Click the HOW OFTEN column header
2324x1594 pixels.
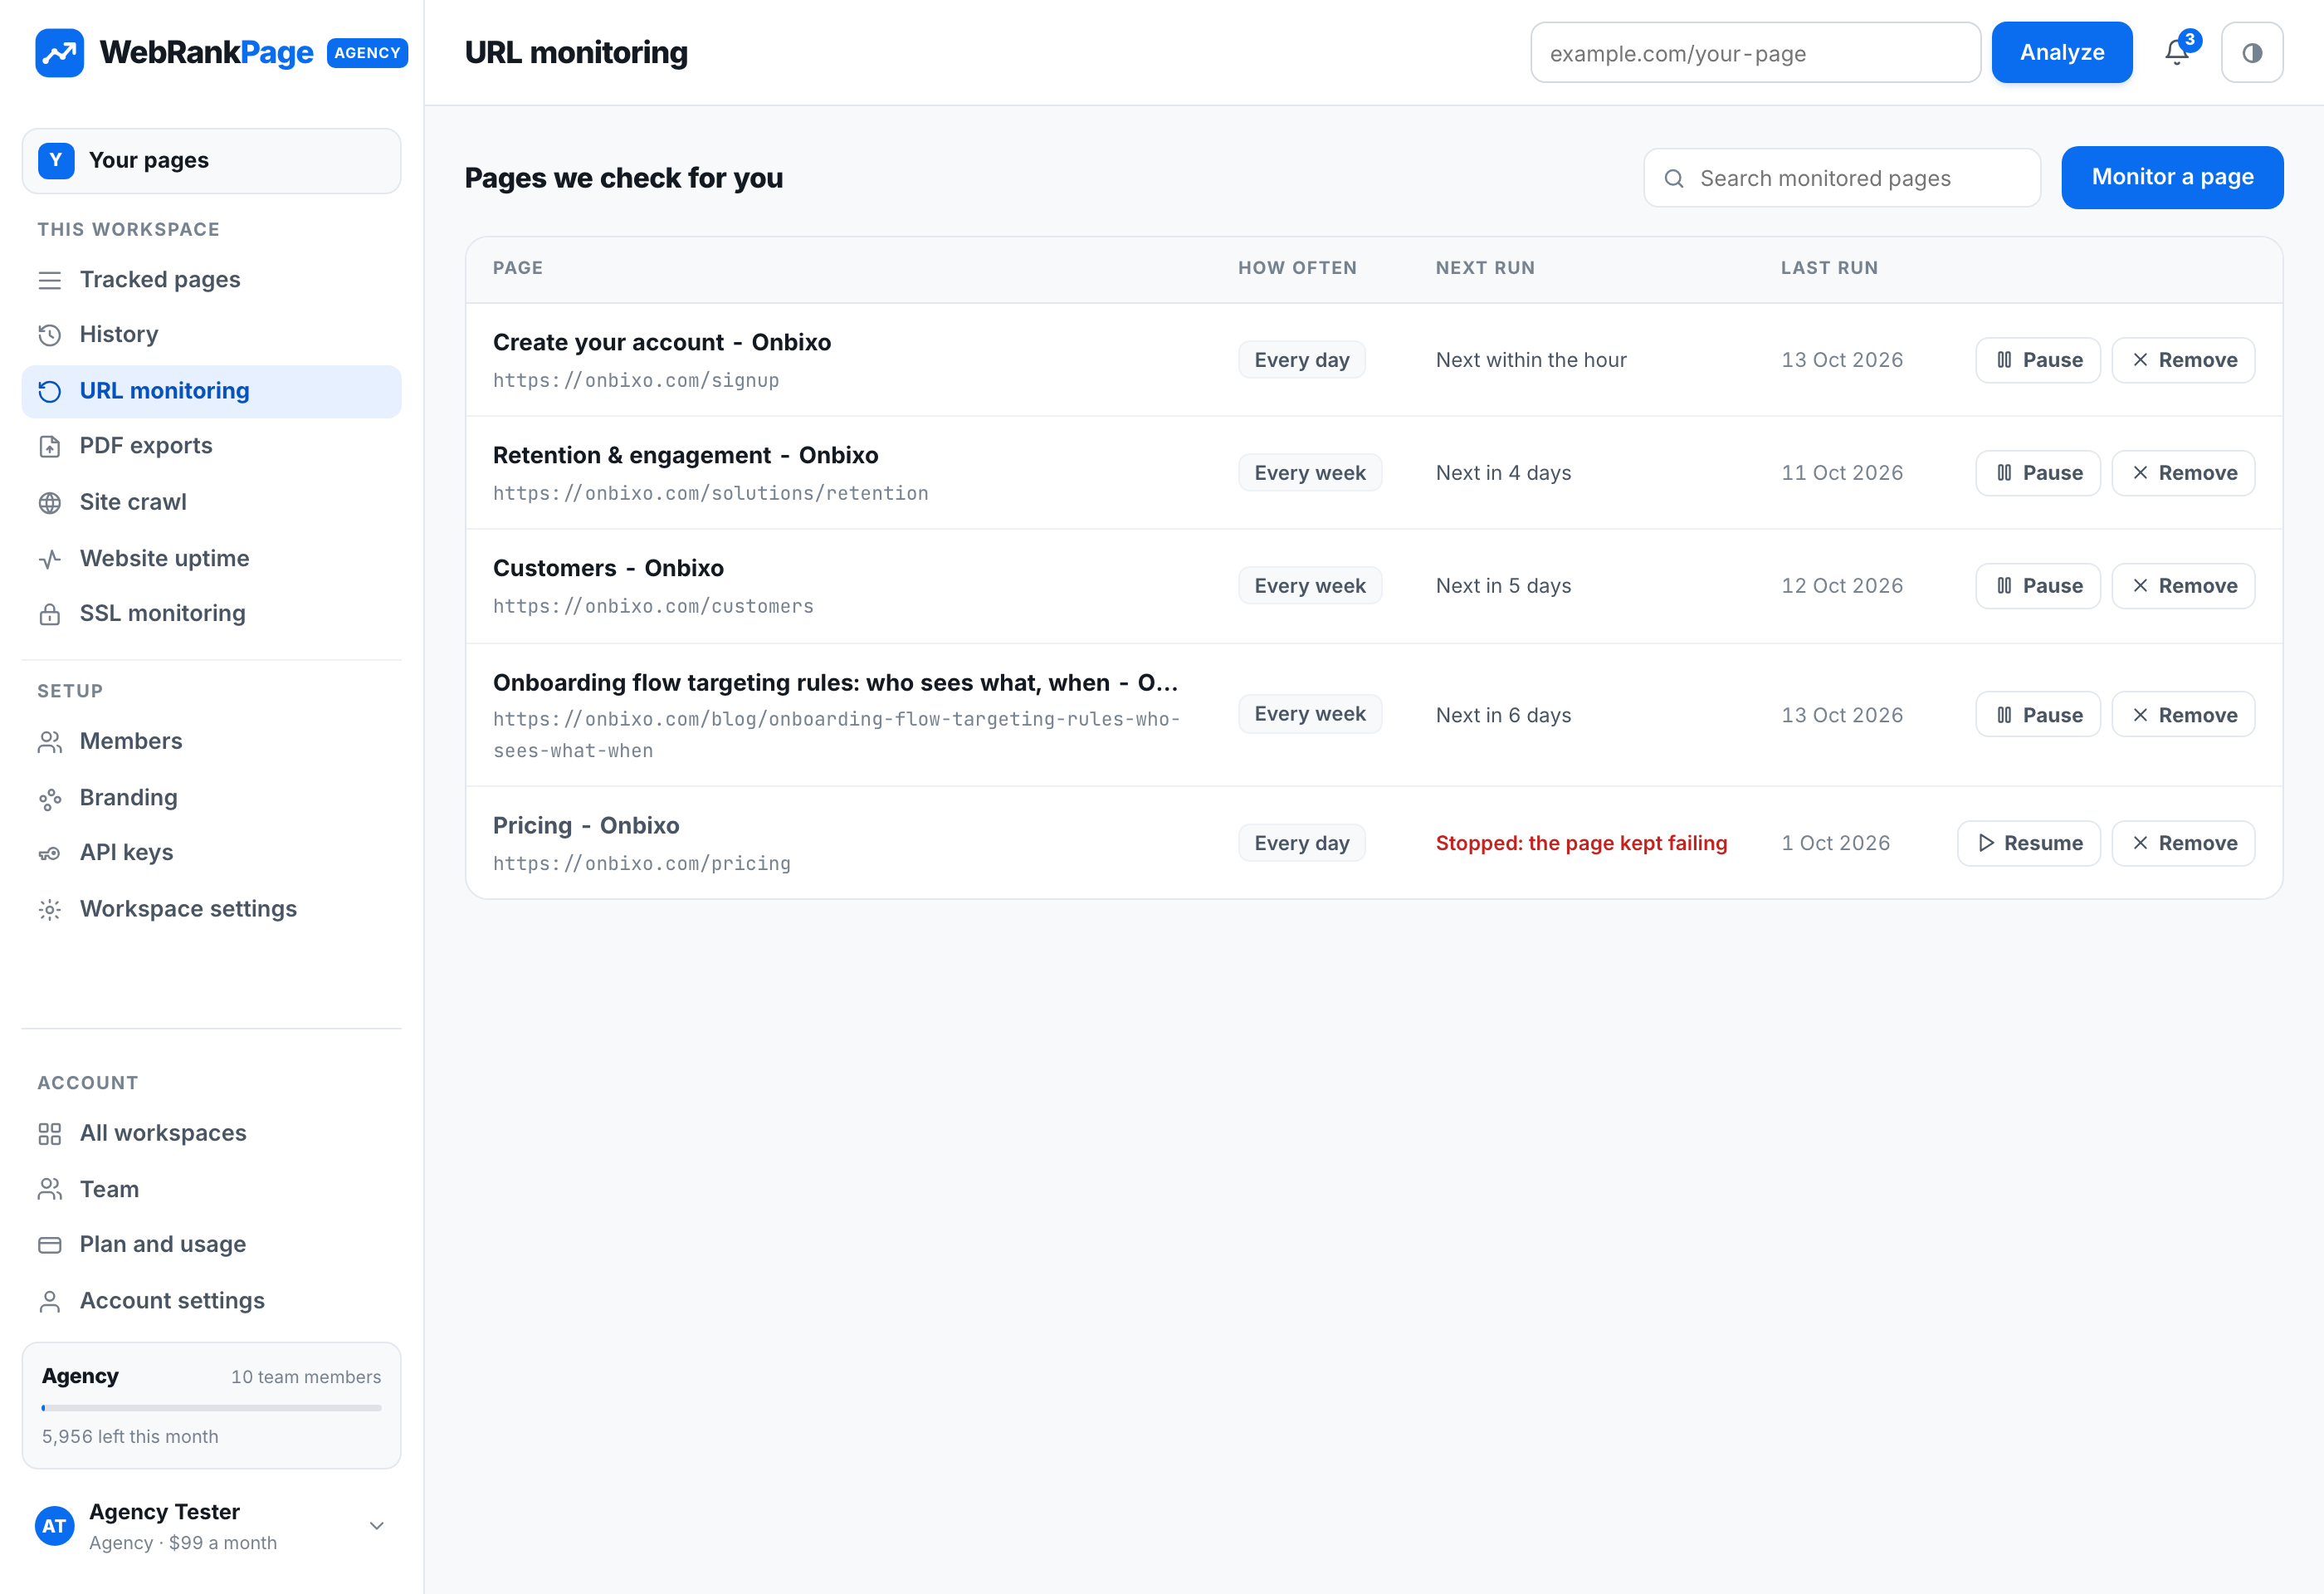[x=1297, y=268]
